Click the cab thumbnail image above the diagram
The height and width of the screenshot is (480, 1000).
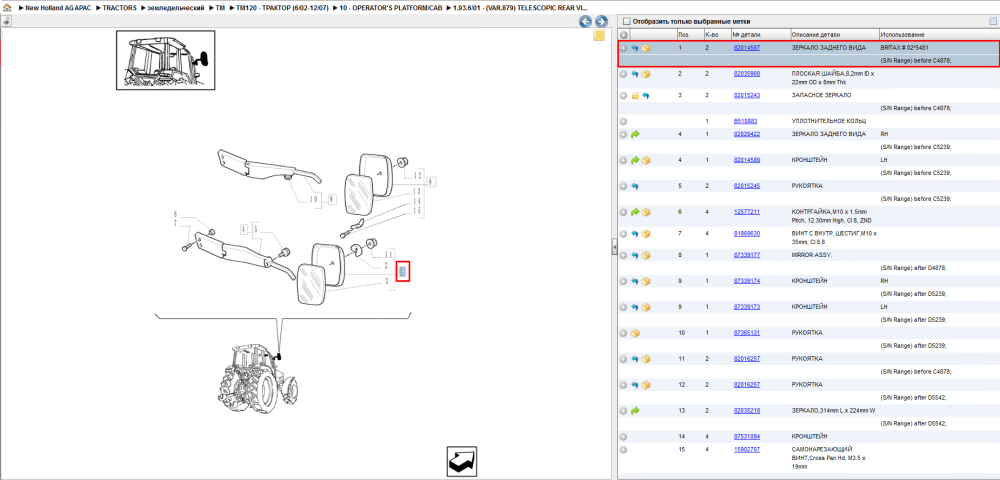pyautogui.click(x=165, y=59)
